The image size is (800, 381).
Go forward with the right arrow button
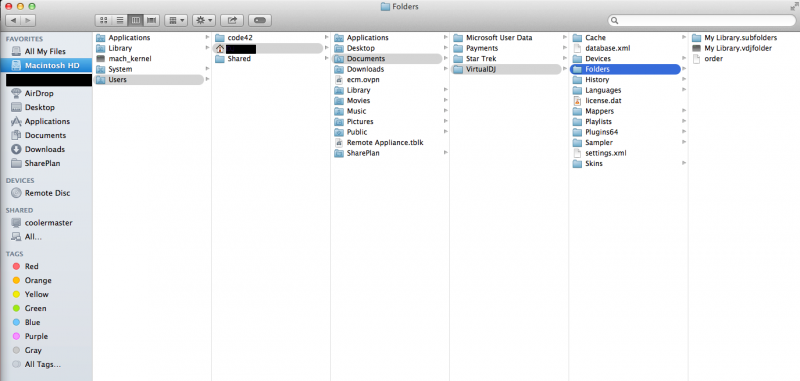(28, 20)
